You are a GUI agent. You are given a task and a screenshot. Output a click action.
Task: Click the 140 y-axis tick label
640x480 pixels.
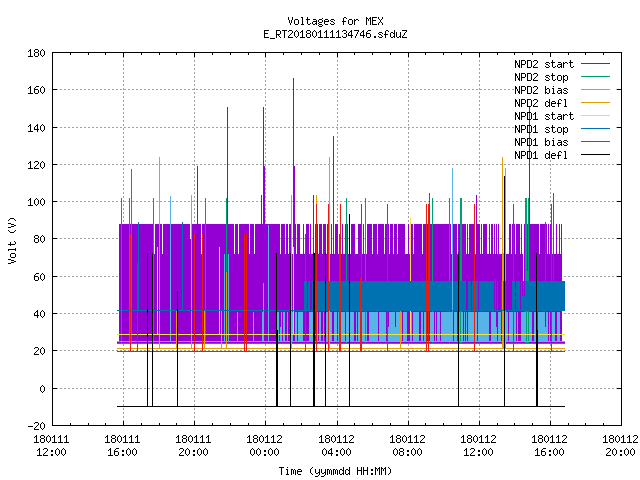(x=36, y=128)
